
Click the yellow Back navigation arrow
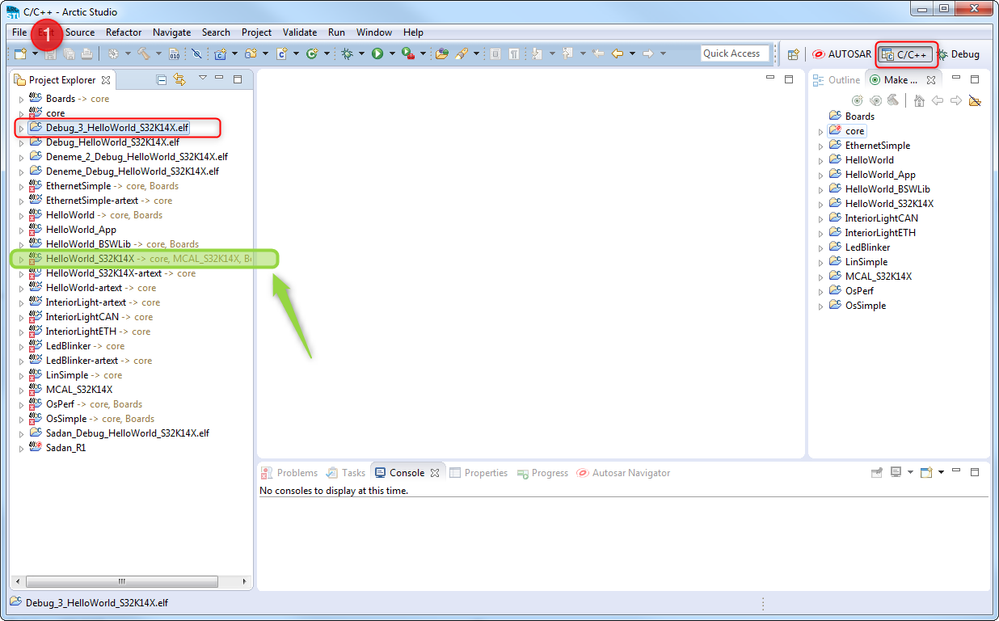617,54
